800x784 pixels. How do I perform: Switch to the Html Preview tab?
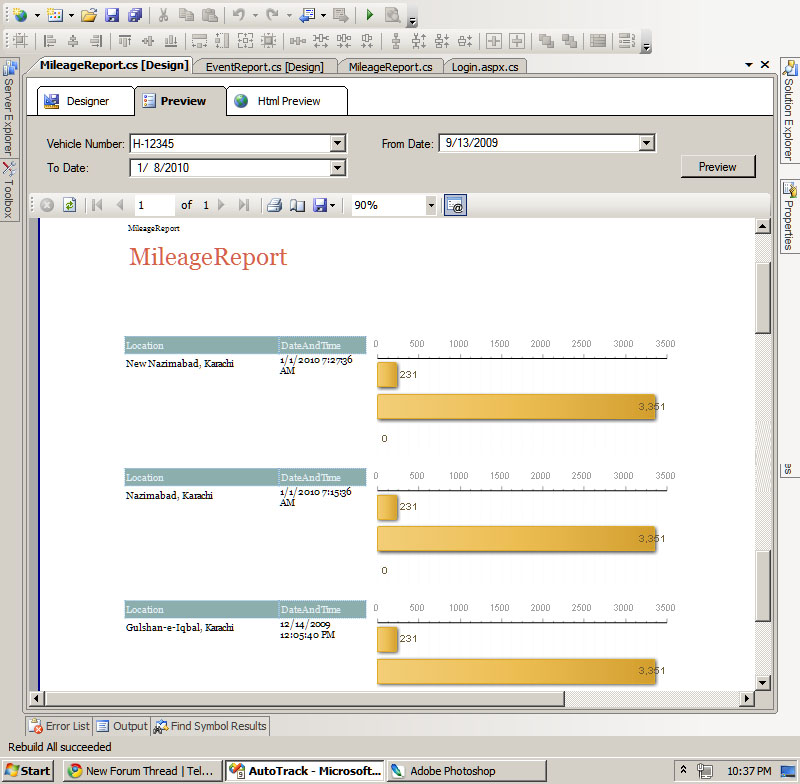tap(287, 101)
